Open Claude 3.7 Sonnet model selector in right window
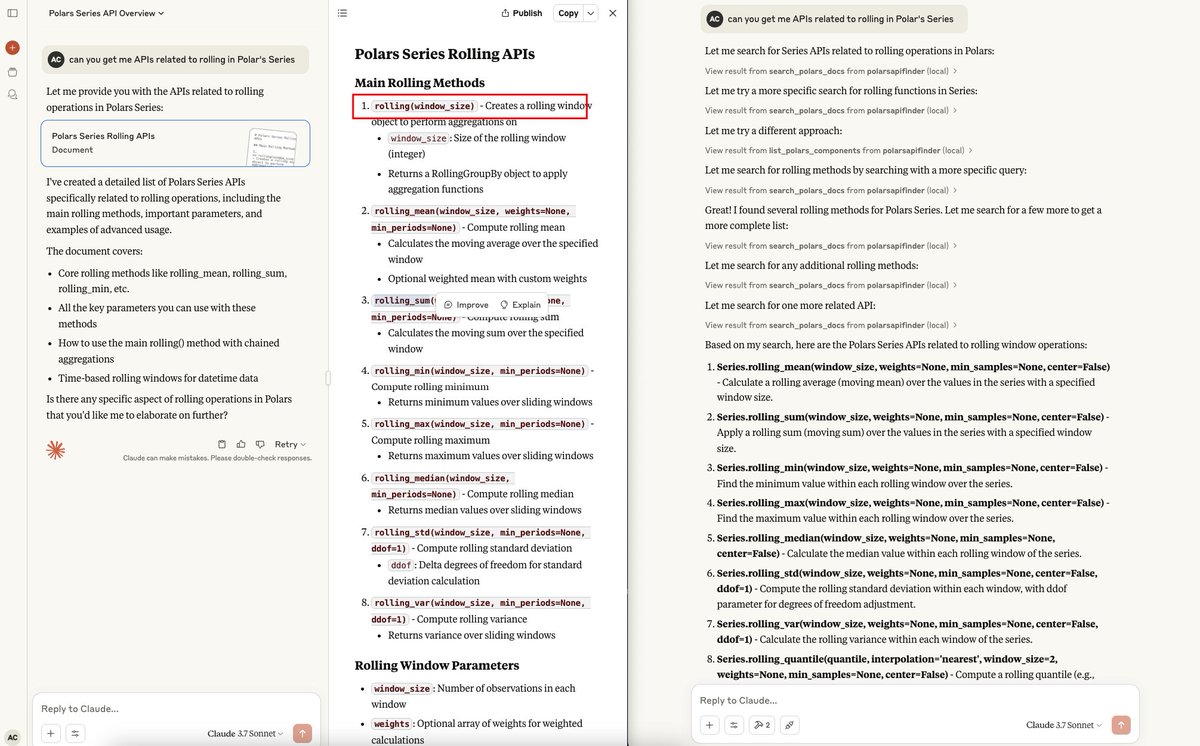 pyautogui.click(x=1065, y=725)
